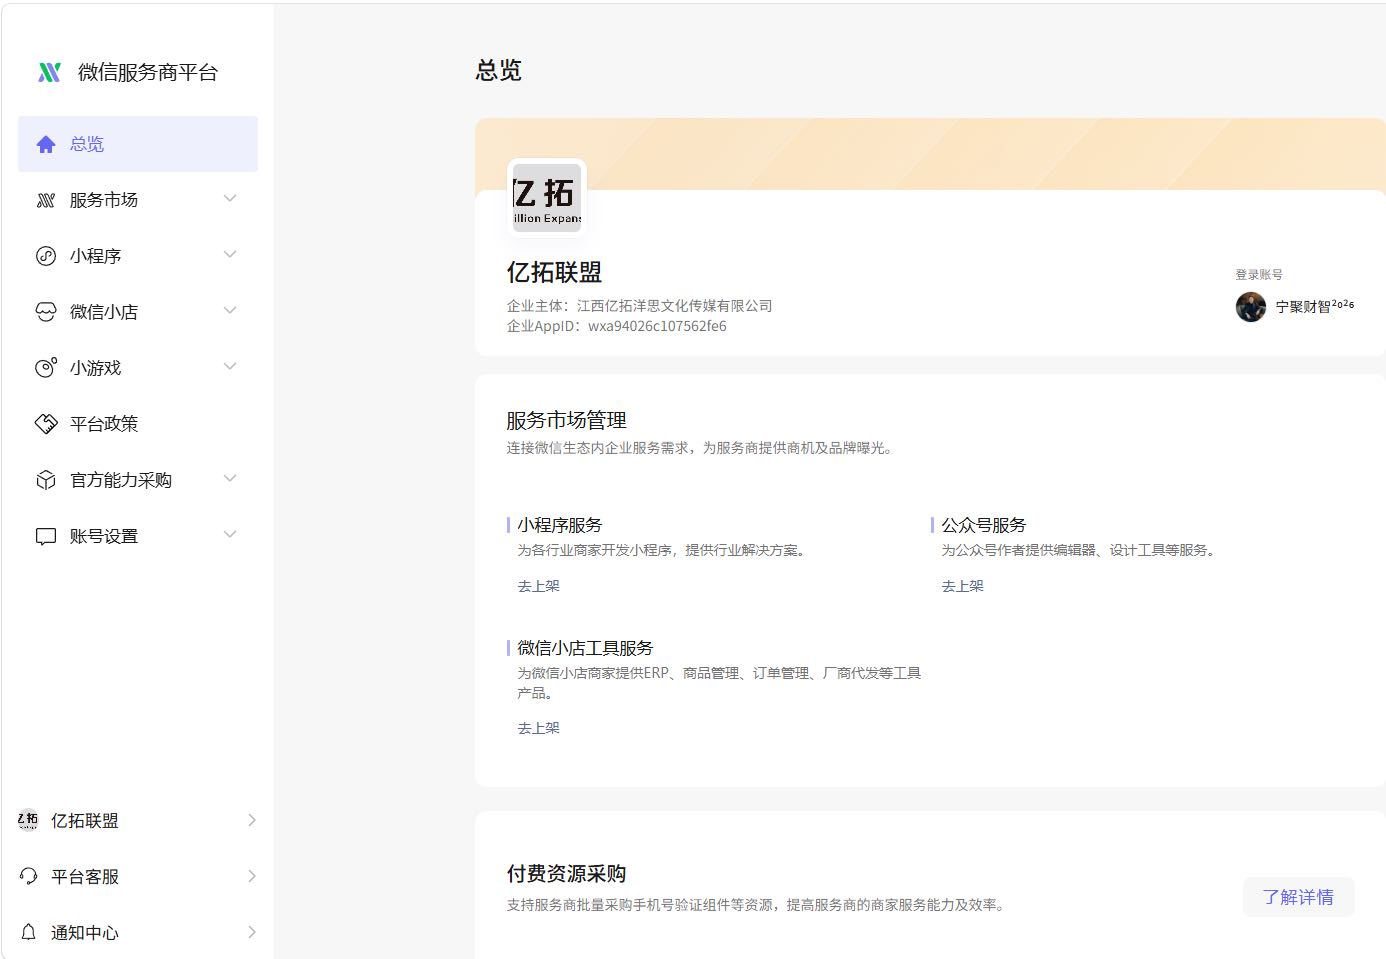Open the 通知中心 arrow
The image size is (1386, 959).
252,932
